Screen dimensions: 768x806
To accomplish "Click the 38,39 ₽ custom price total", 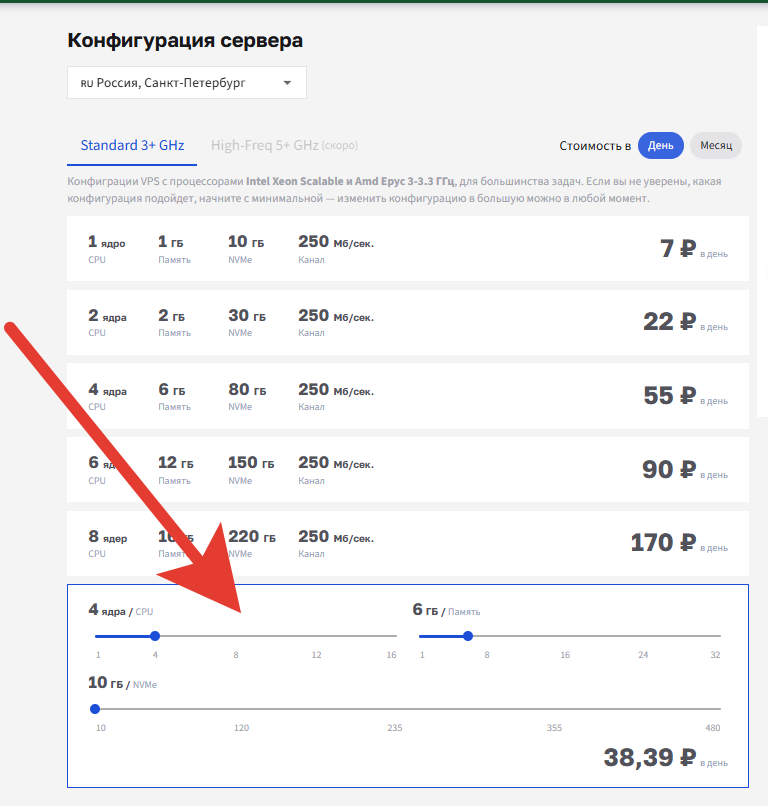I will (x=650, y=758).
